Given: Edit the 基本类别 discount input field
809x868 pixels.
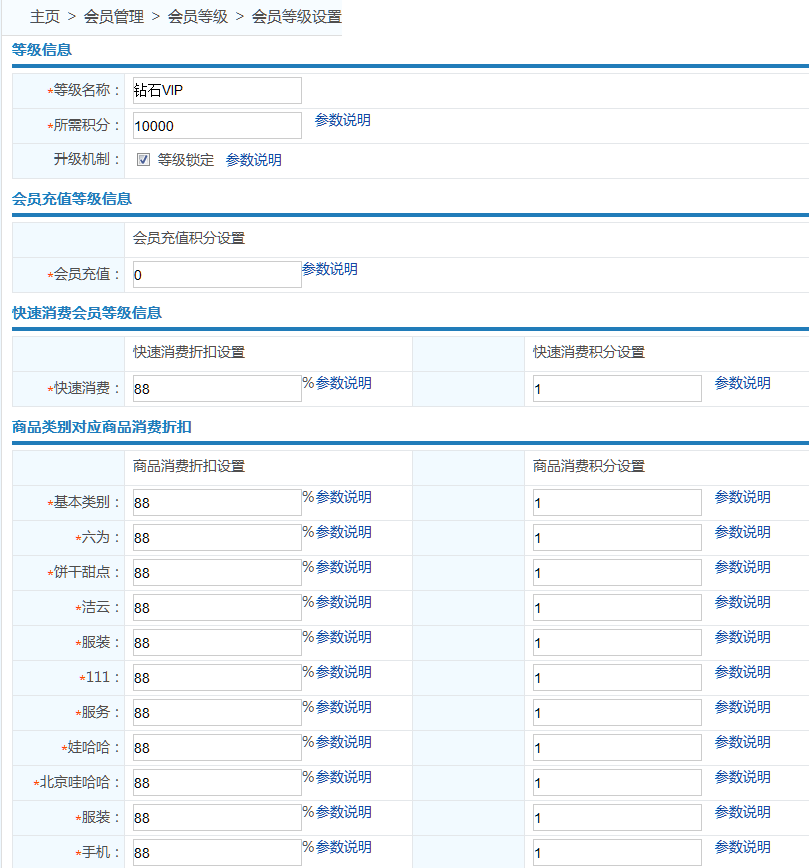Looking at the screenshot, I should [x=216, y=502].
